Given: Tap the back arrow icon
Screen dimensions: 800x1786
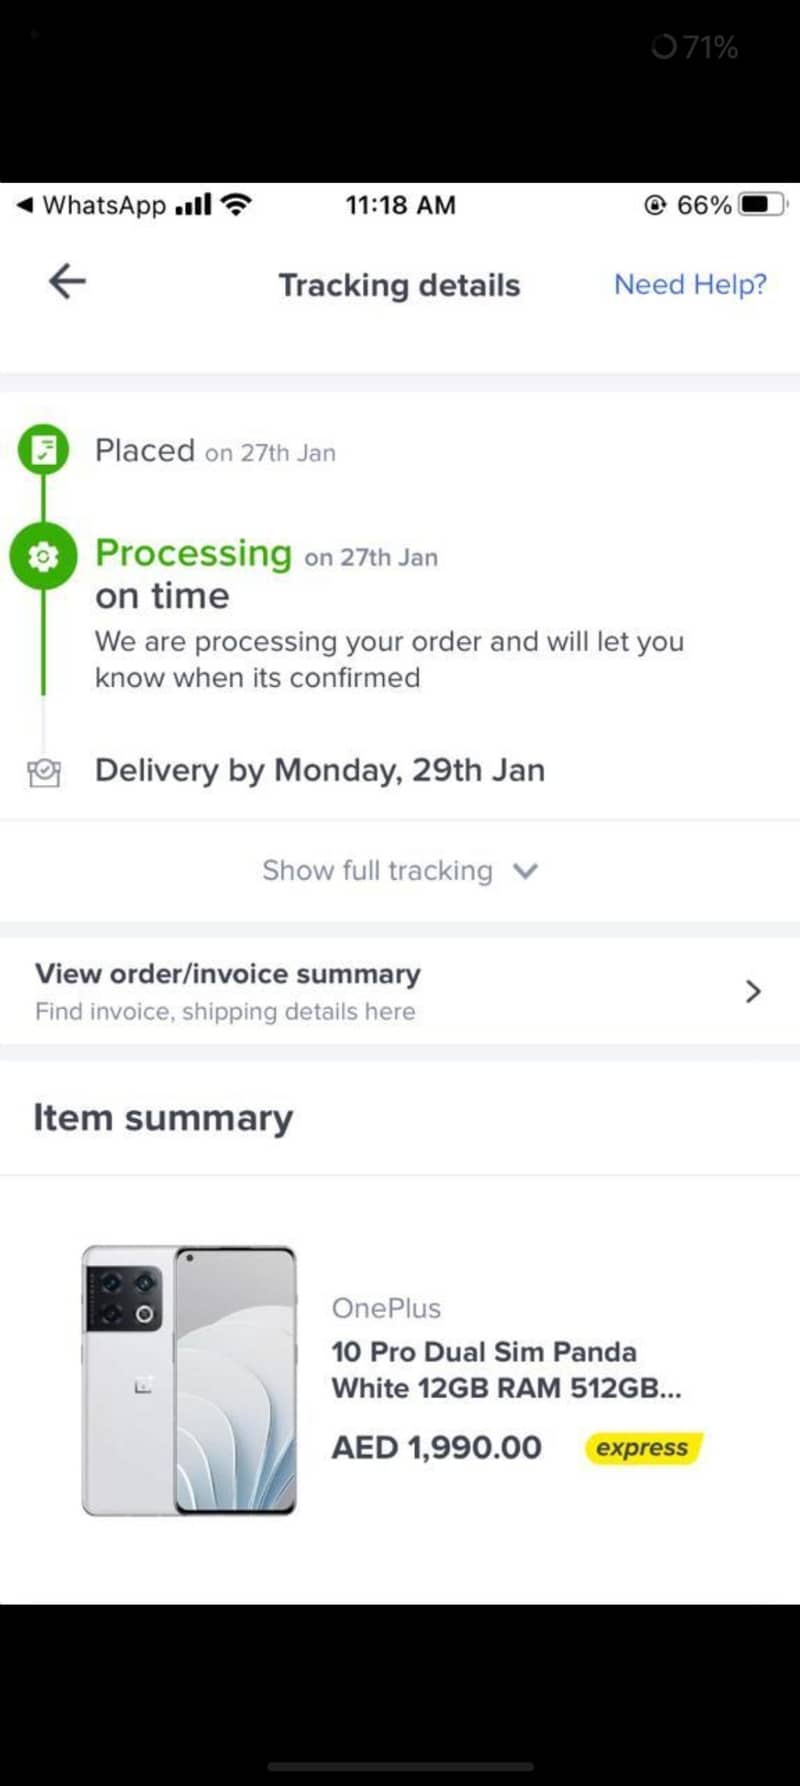Looking at the screenshot, I should (x=67, y=281).
